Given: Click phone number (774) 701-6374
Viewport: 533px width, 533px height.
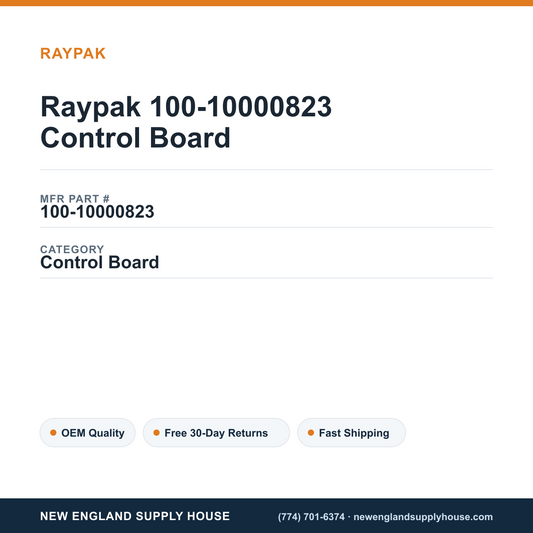Looking at the screenshot, I should click(311, 517).
